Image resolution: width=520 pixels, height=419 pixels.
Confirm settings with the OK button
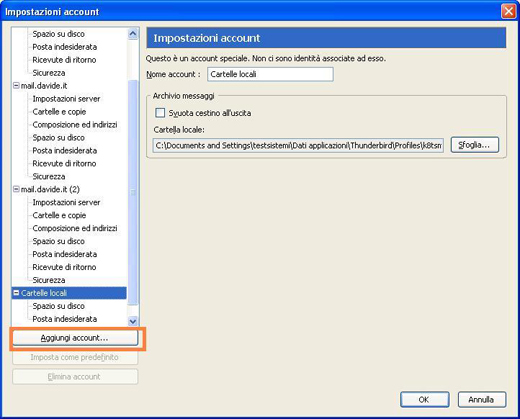coord(424,399)
